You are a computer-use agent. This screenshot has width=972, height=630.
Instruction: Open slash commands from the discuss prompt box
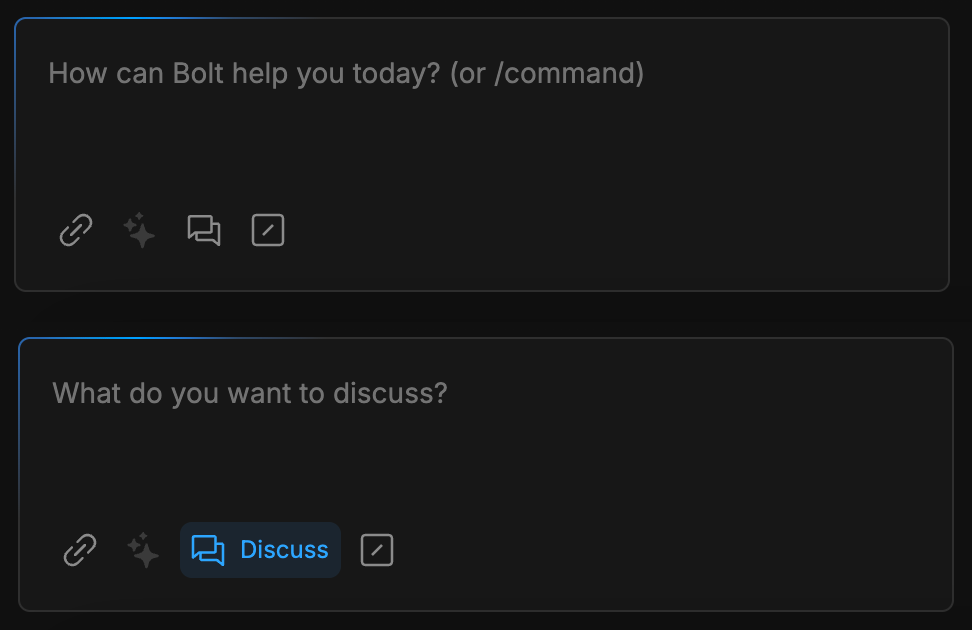(377, 550)
